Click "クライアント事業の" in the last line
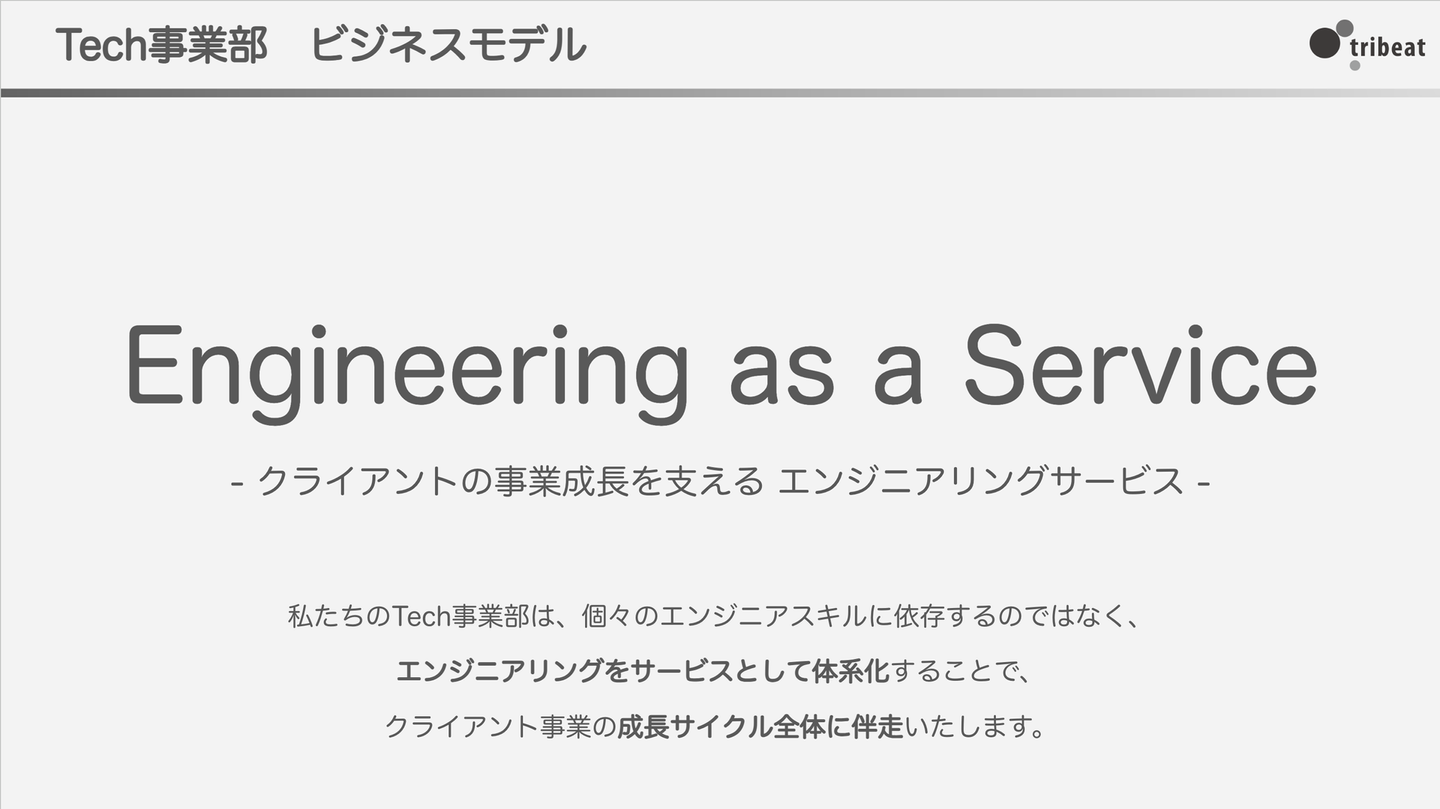This screenshot has width=1440, height=809. [500, 727]
